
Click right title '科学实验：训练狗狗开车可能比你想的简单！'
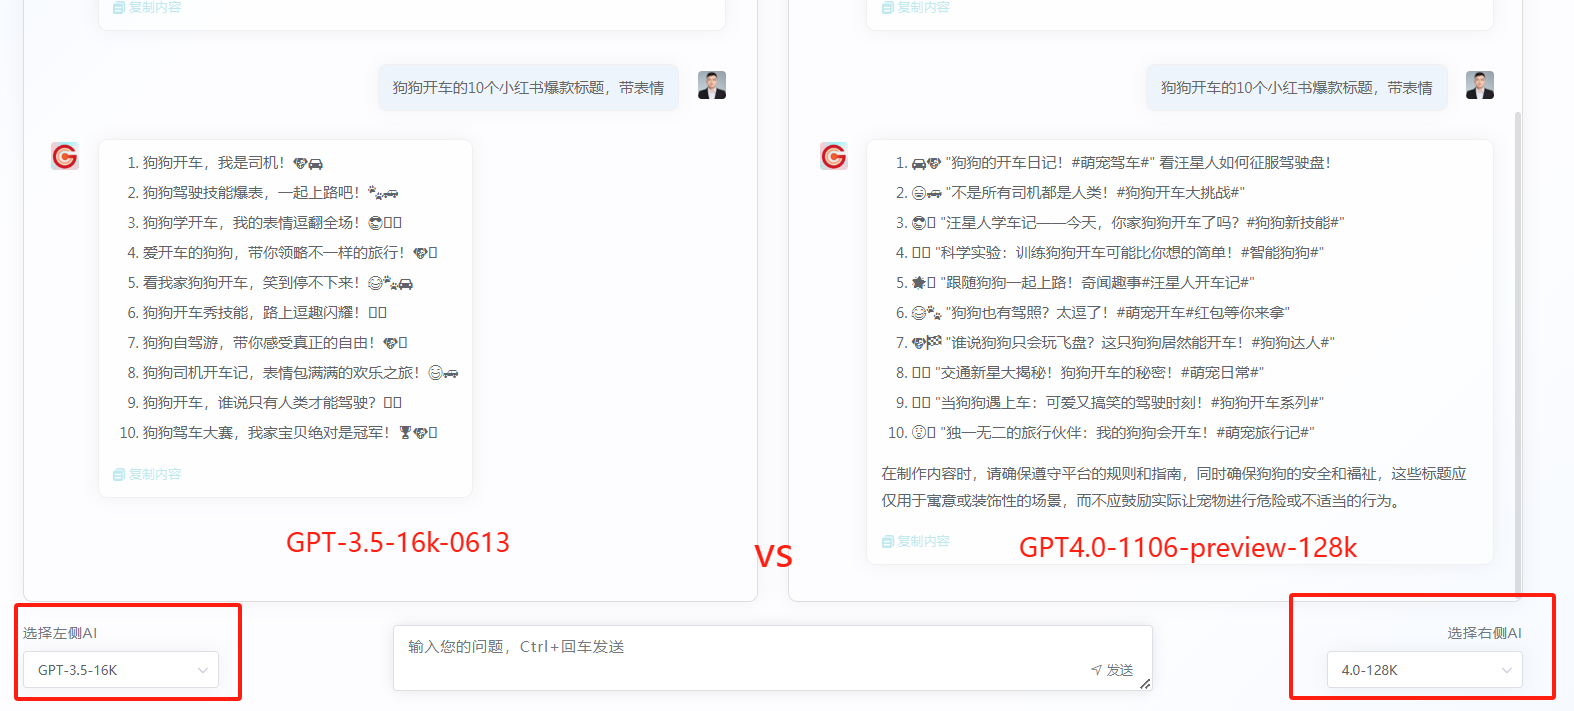[1087, 253]
